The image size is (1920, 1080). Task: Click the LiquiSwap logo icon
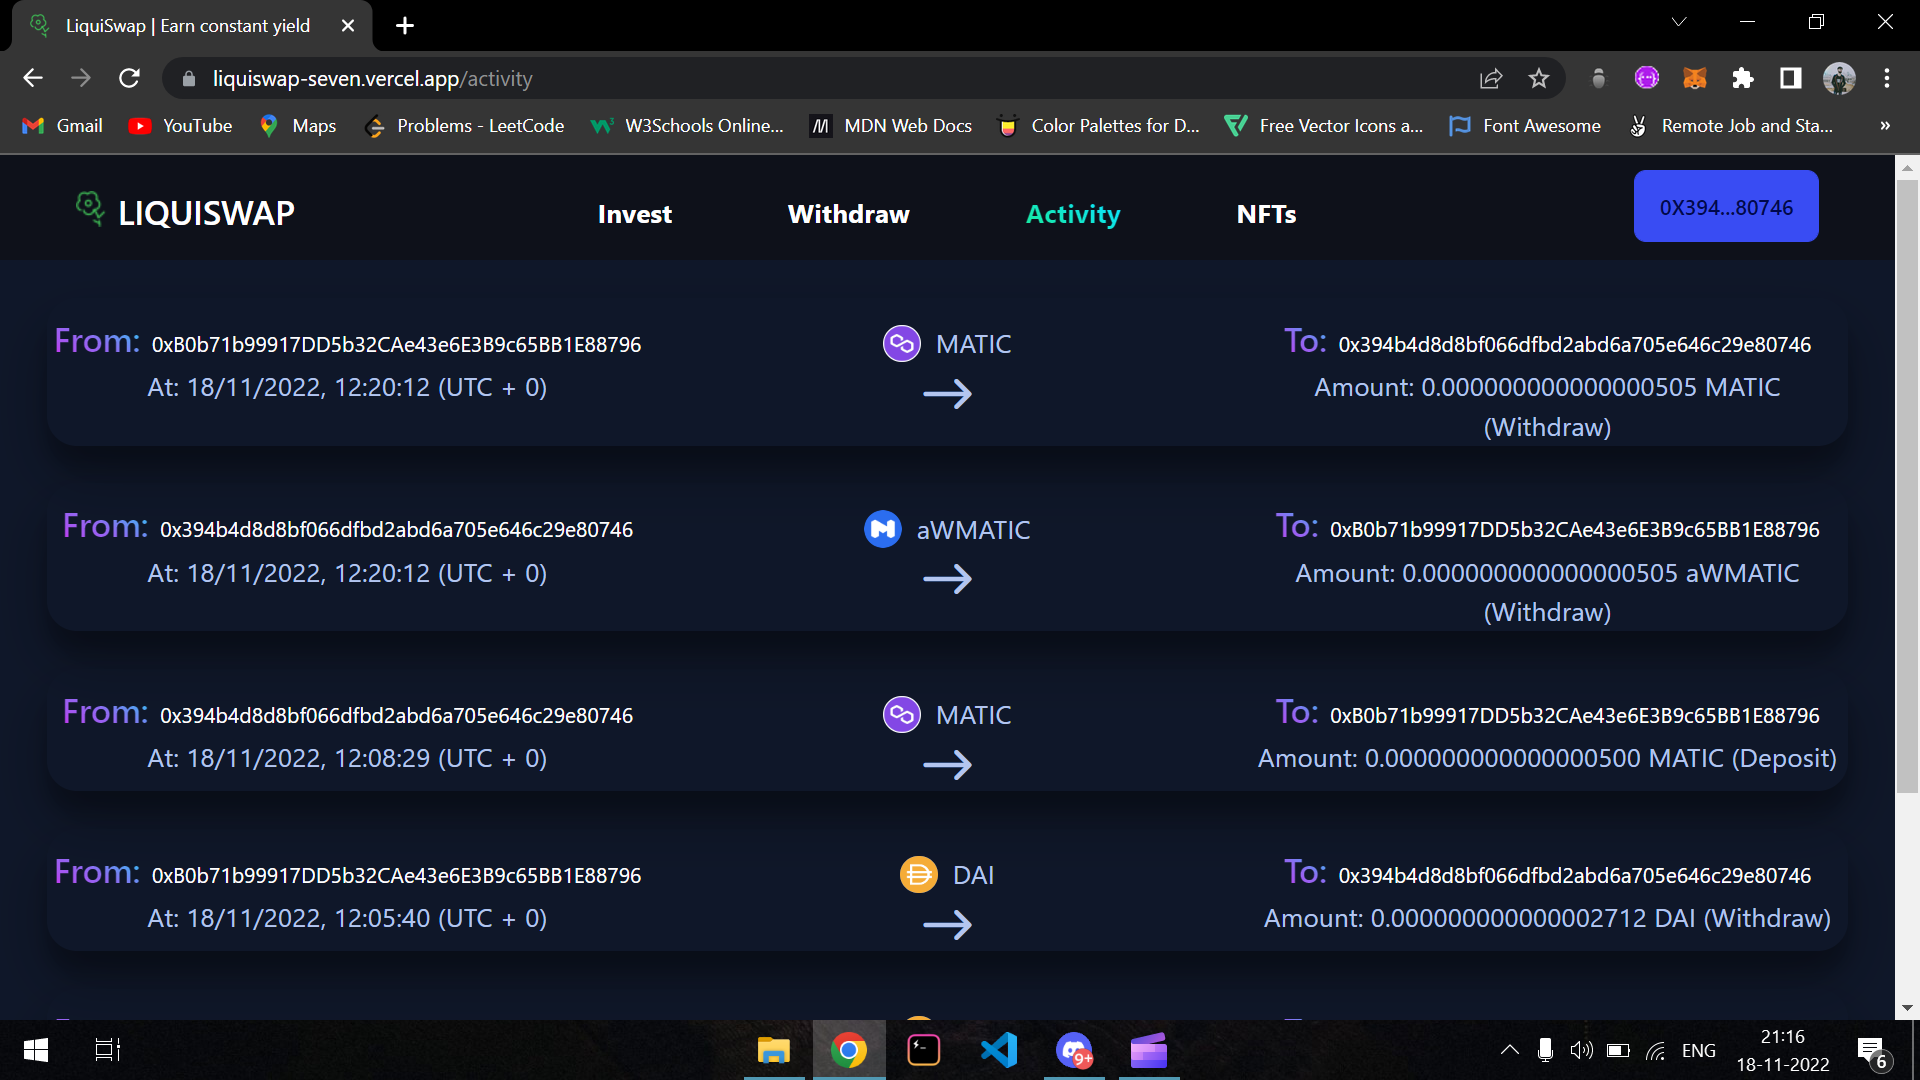click(x=90, y=208)
